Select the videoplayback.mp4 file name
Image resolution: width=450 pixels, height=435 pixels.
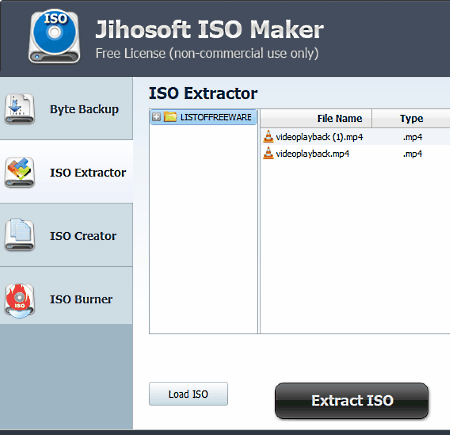312,154
